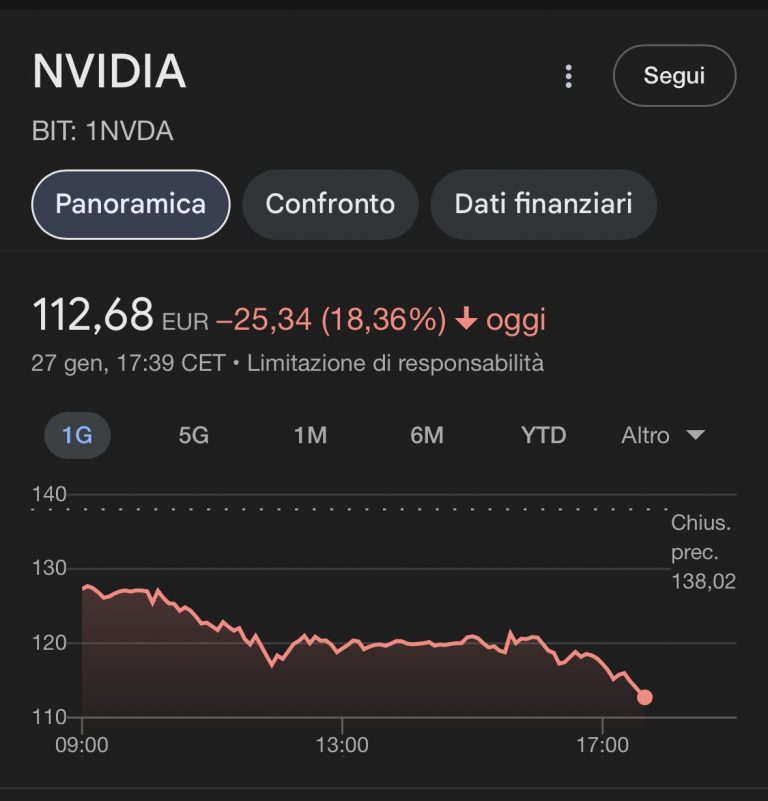Viewport: 768px width, 801px height.
Task: Click the 112,68 EUR price value
Action: point(121,315)
